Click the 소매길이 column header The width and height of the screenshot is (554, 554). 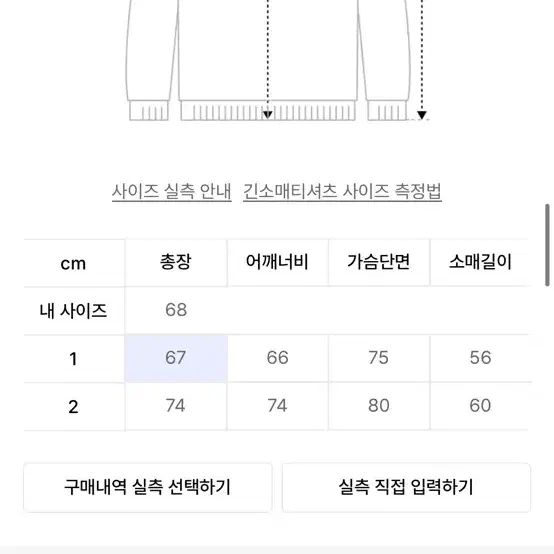(x=481, y=263)
